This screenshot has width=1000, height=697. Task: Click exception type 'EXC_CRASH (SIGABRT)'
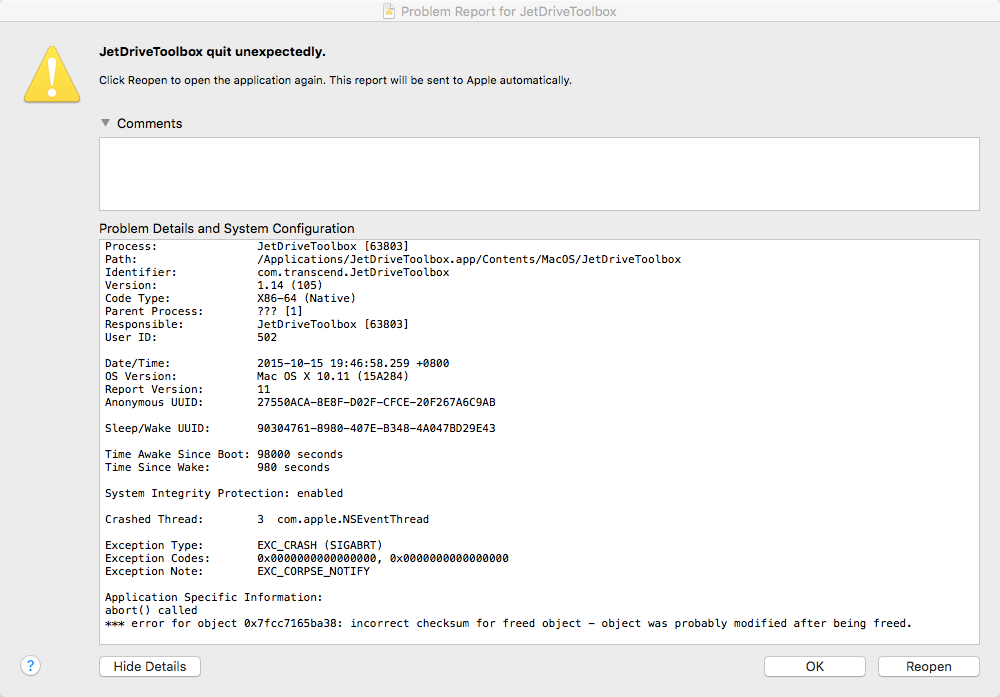tap(320, 545)
